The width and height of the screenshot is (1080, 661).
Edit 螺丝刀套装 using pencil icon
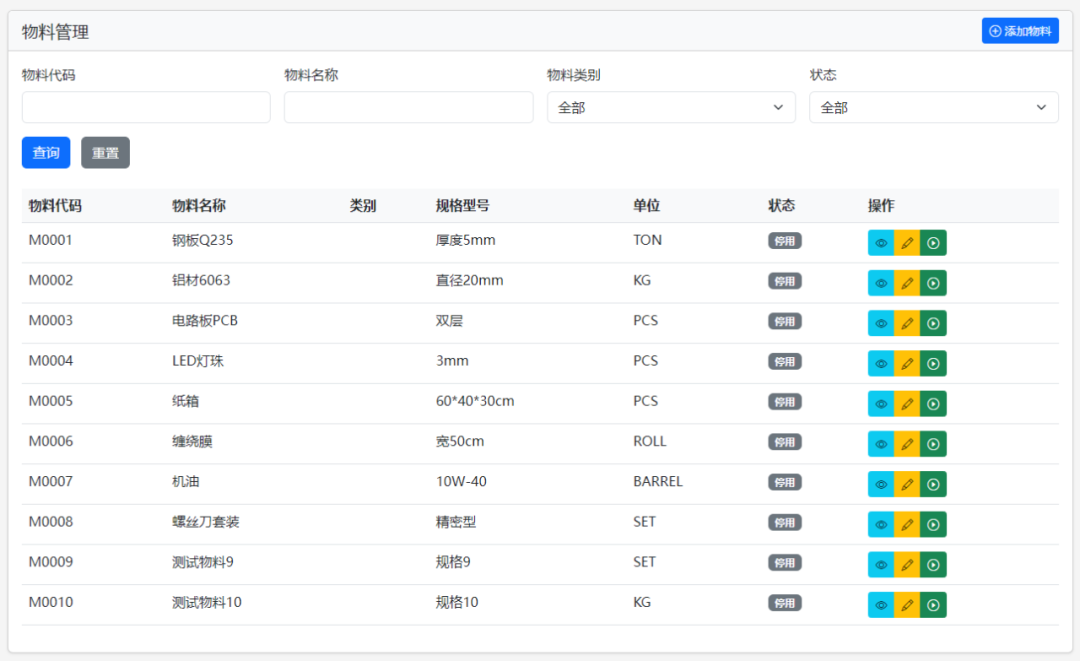coord(906,523)
